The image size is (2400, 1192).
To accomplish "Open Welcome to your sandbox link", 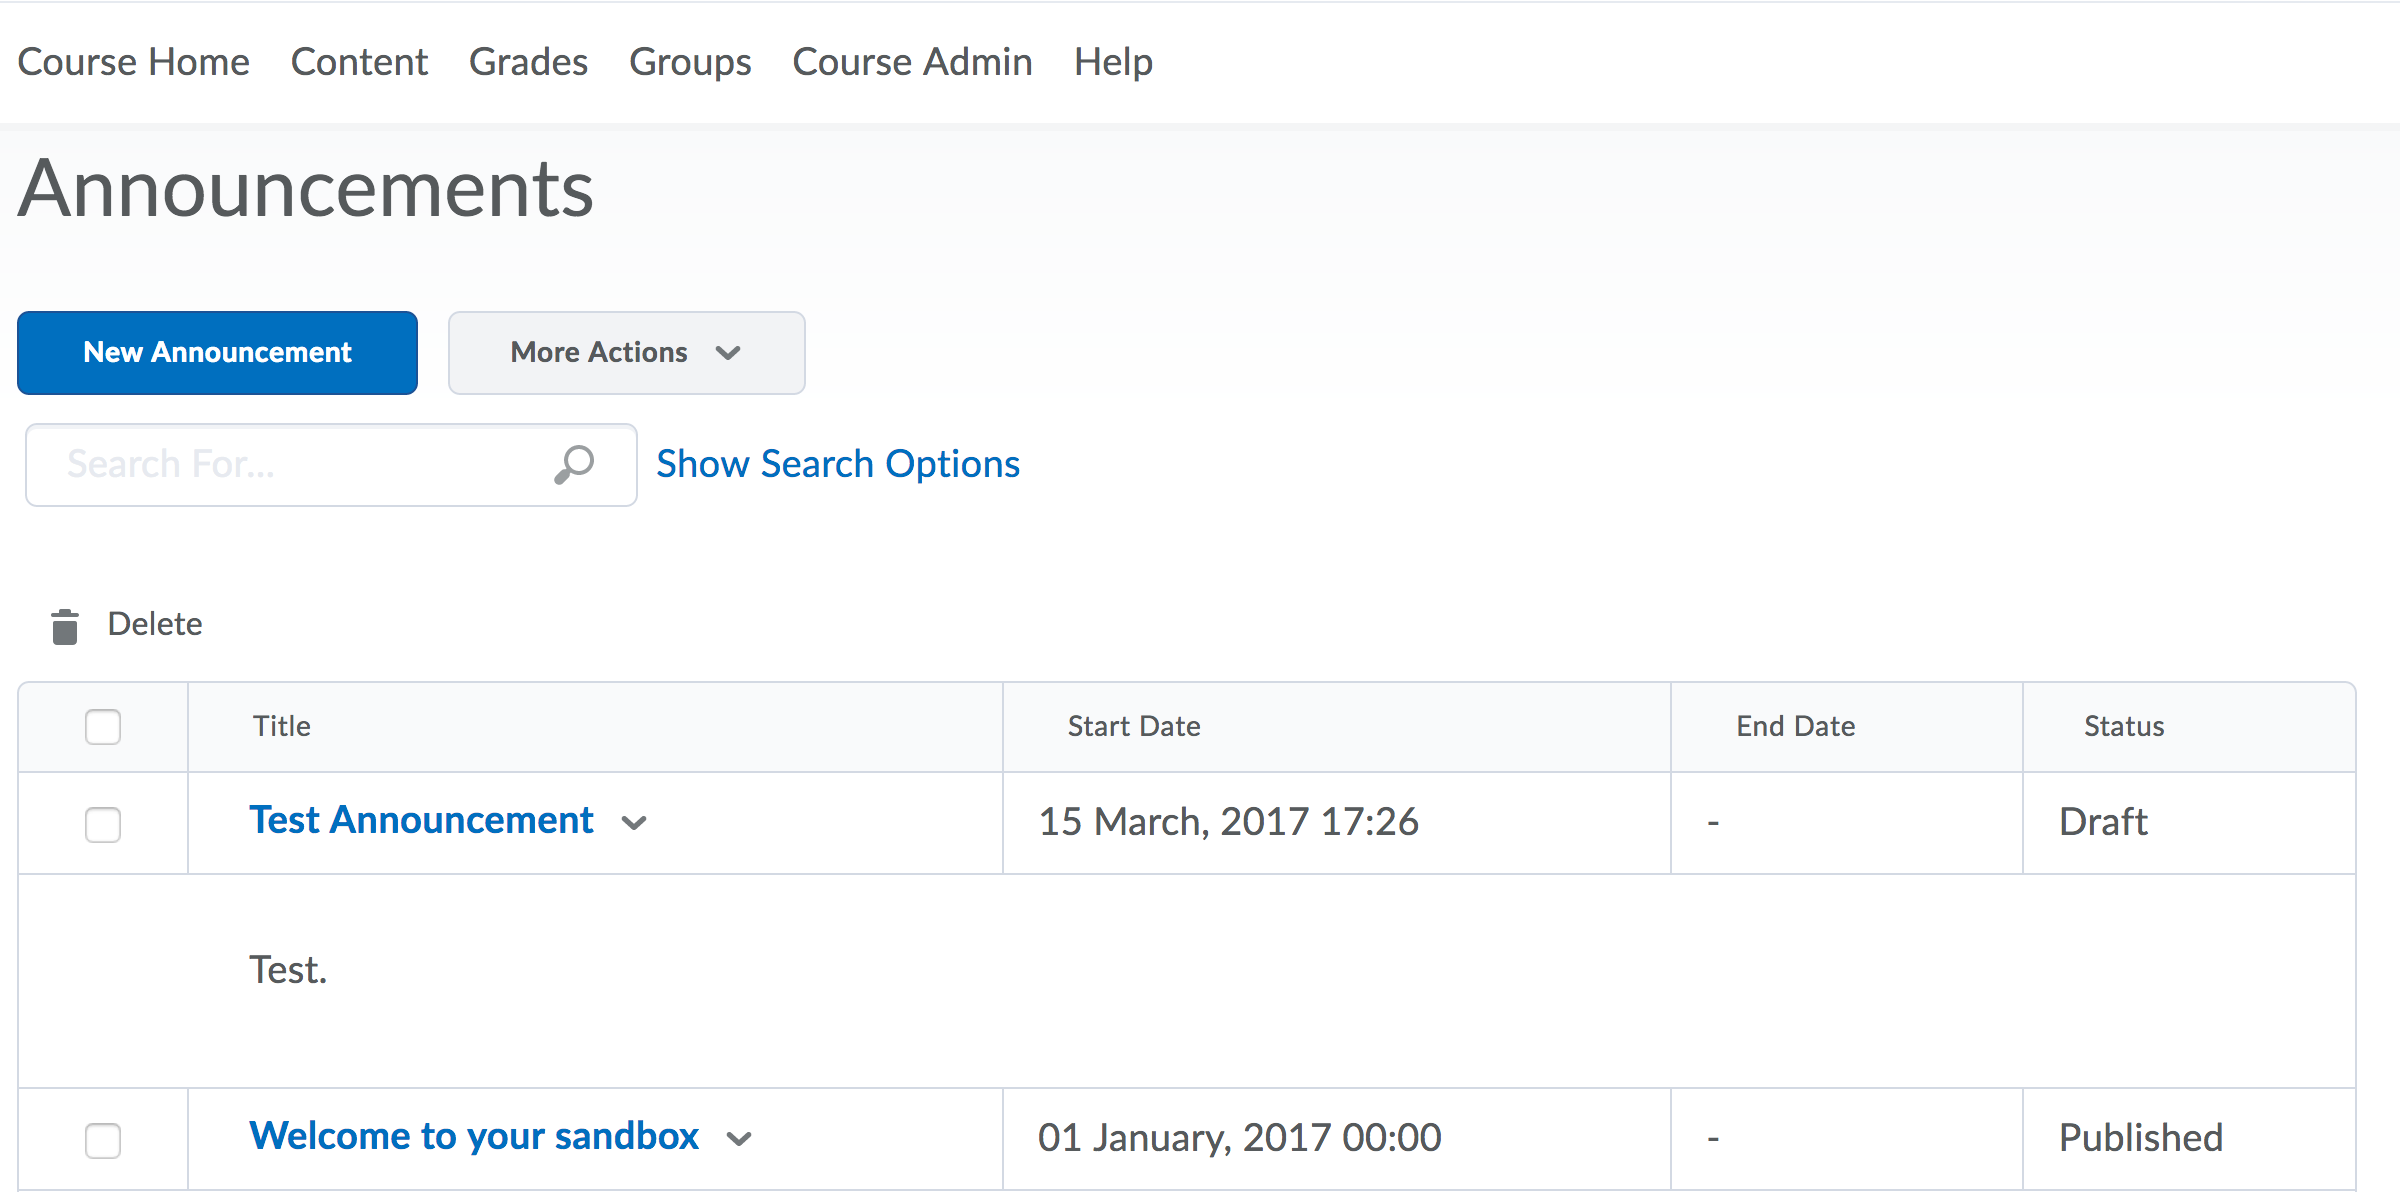I will [x=473, y=1136].
